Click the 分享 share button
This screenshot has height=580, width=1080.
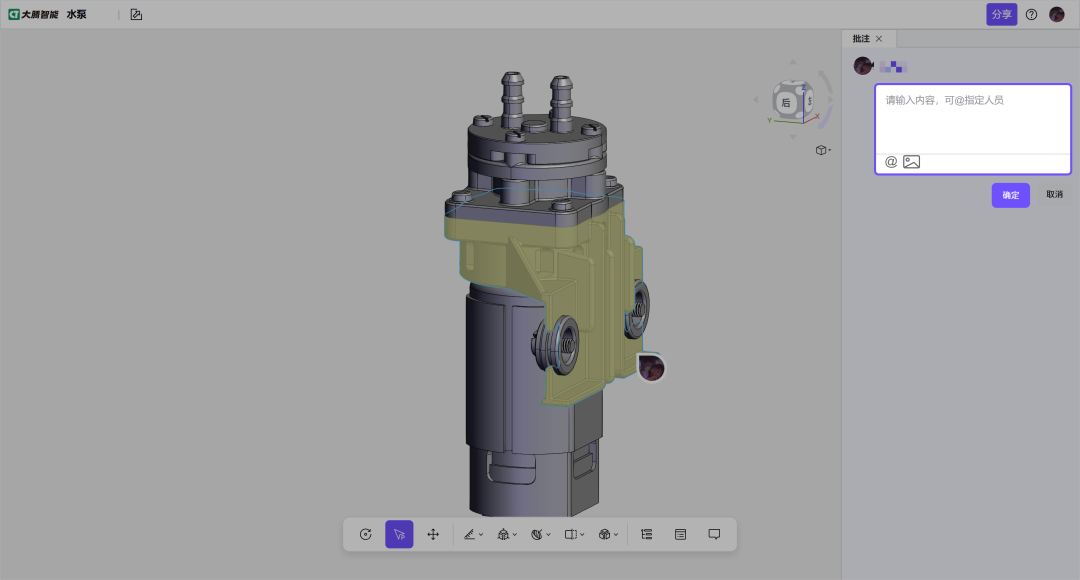tap(1001, 14)
